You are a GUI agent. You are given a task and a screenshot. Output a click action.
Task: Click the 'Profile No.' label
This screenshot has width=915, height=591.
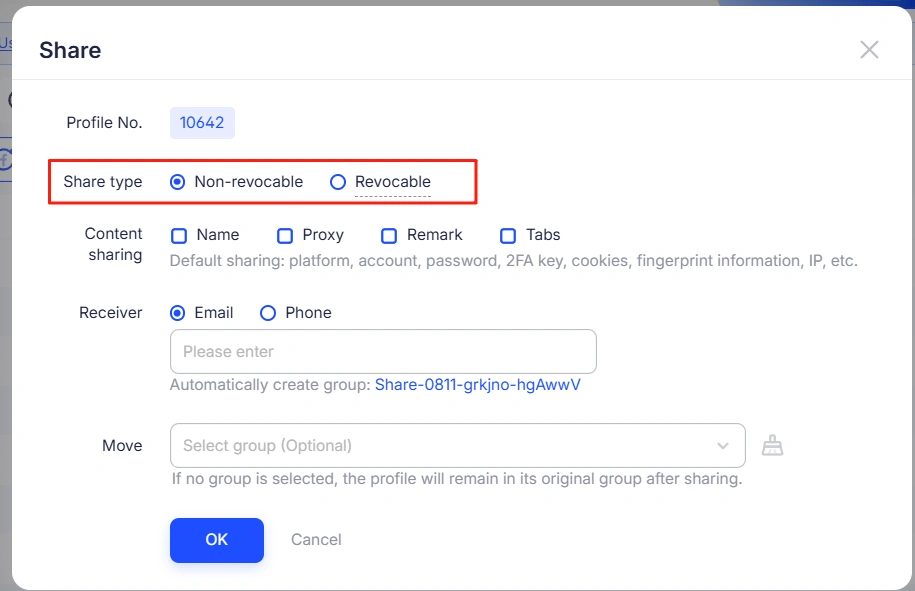coord(104,123)
